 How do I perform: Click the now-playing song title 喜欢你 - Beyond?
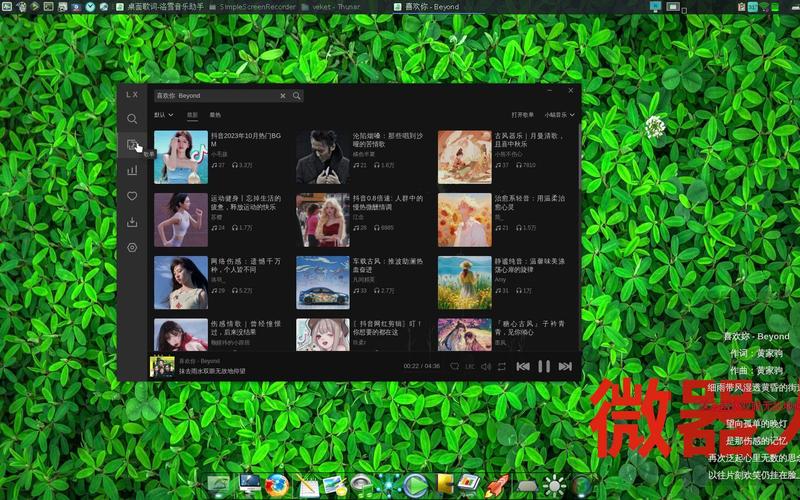click(x=199, y=361)
